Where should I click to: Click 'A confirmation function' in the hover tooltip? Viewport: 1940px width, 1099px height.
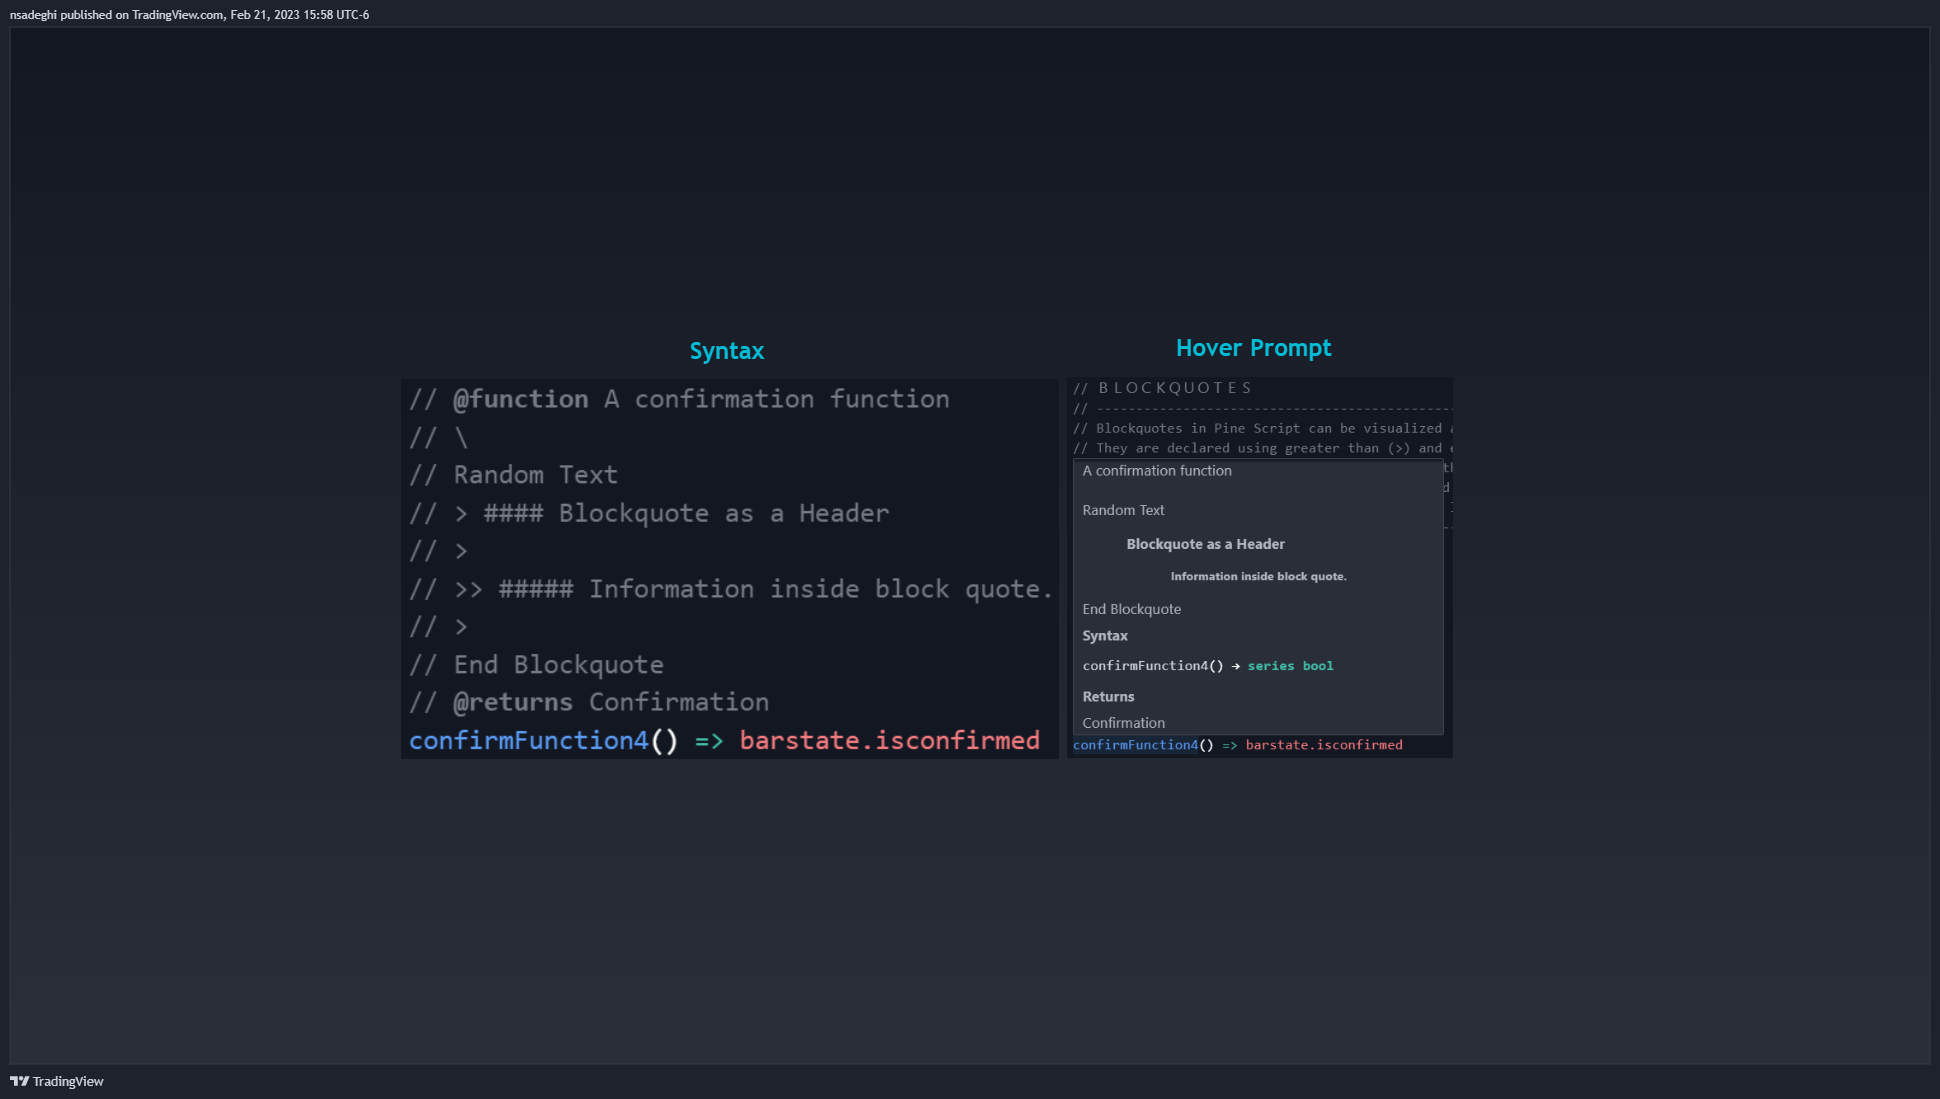click(1157, 471)
